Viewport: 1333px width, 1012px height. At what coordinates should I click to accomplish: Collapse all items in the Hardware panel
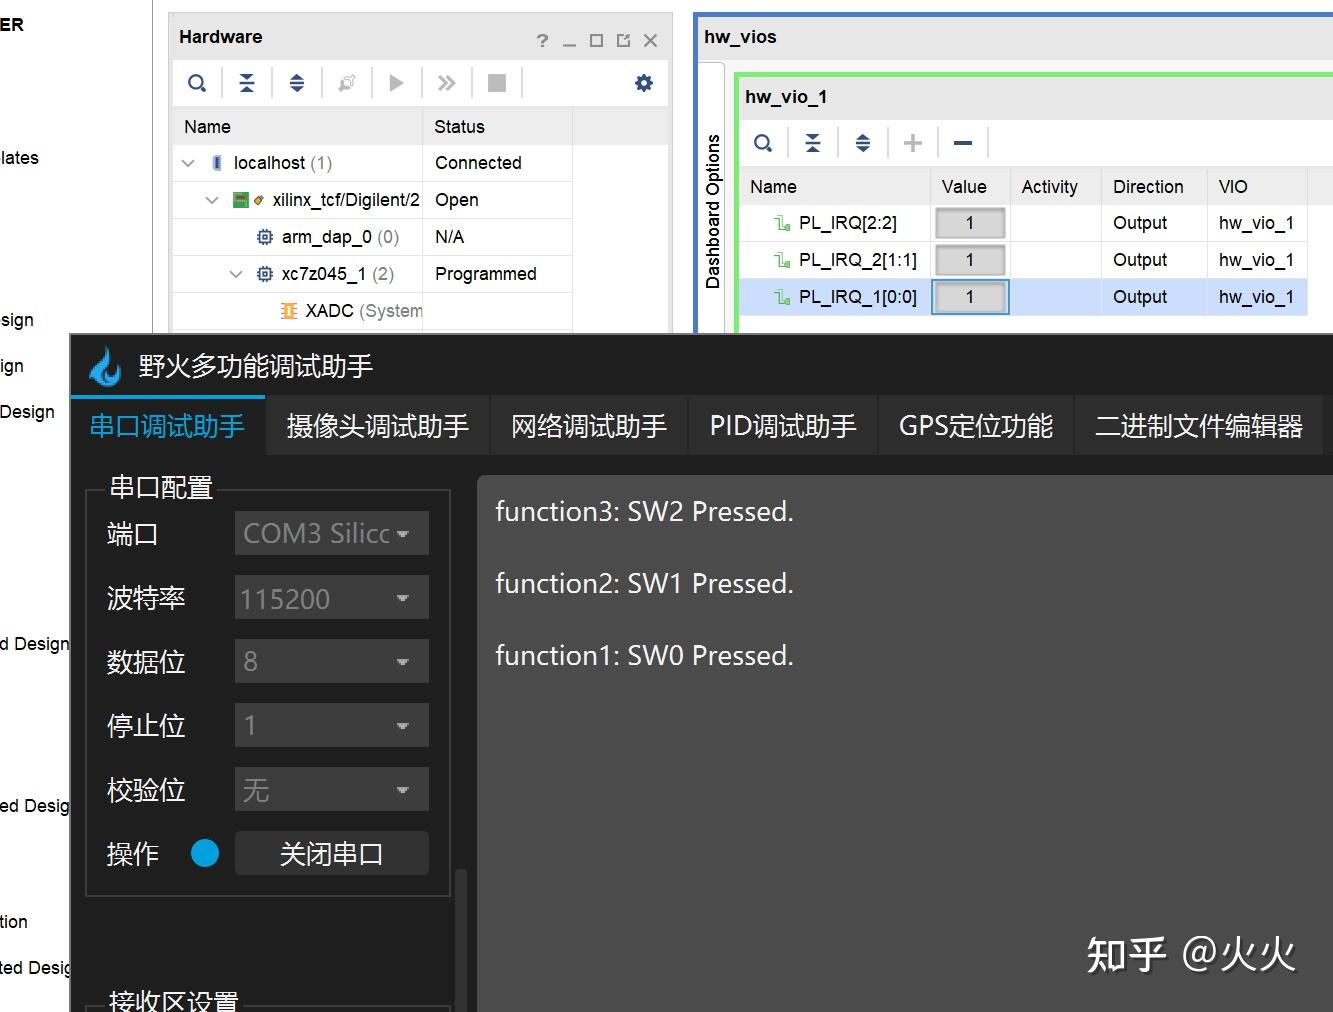[247, 82]
